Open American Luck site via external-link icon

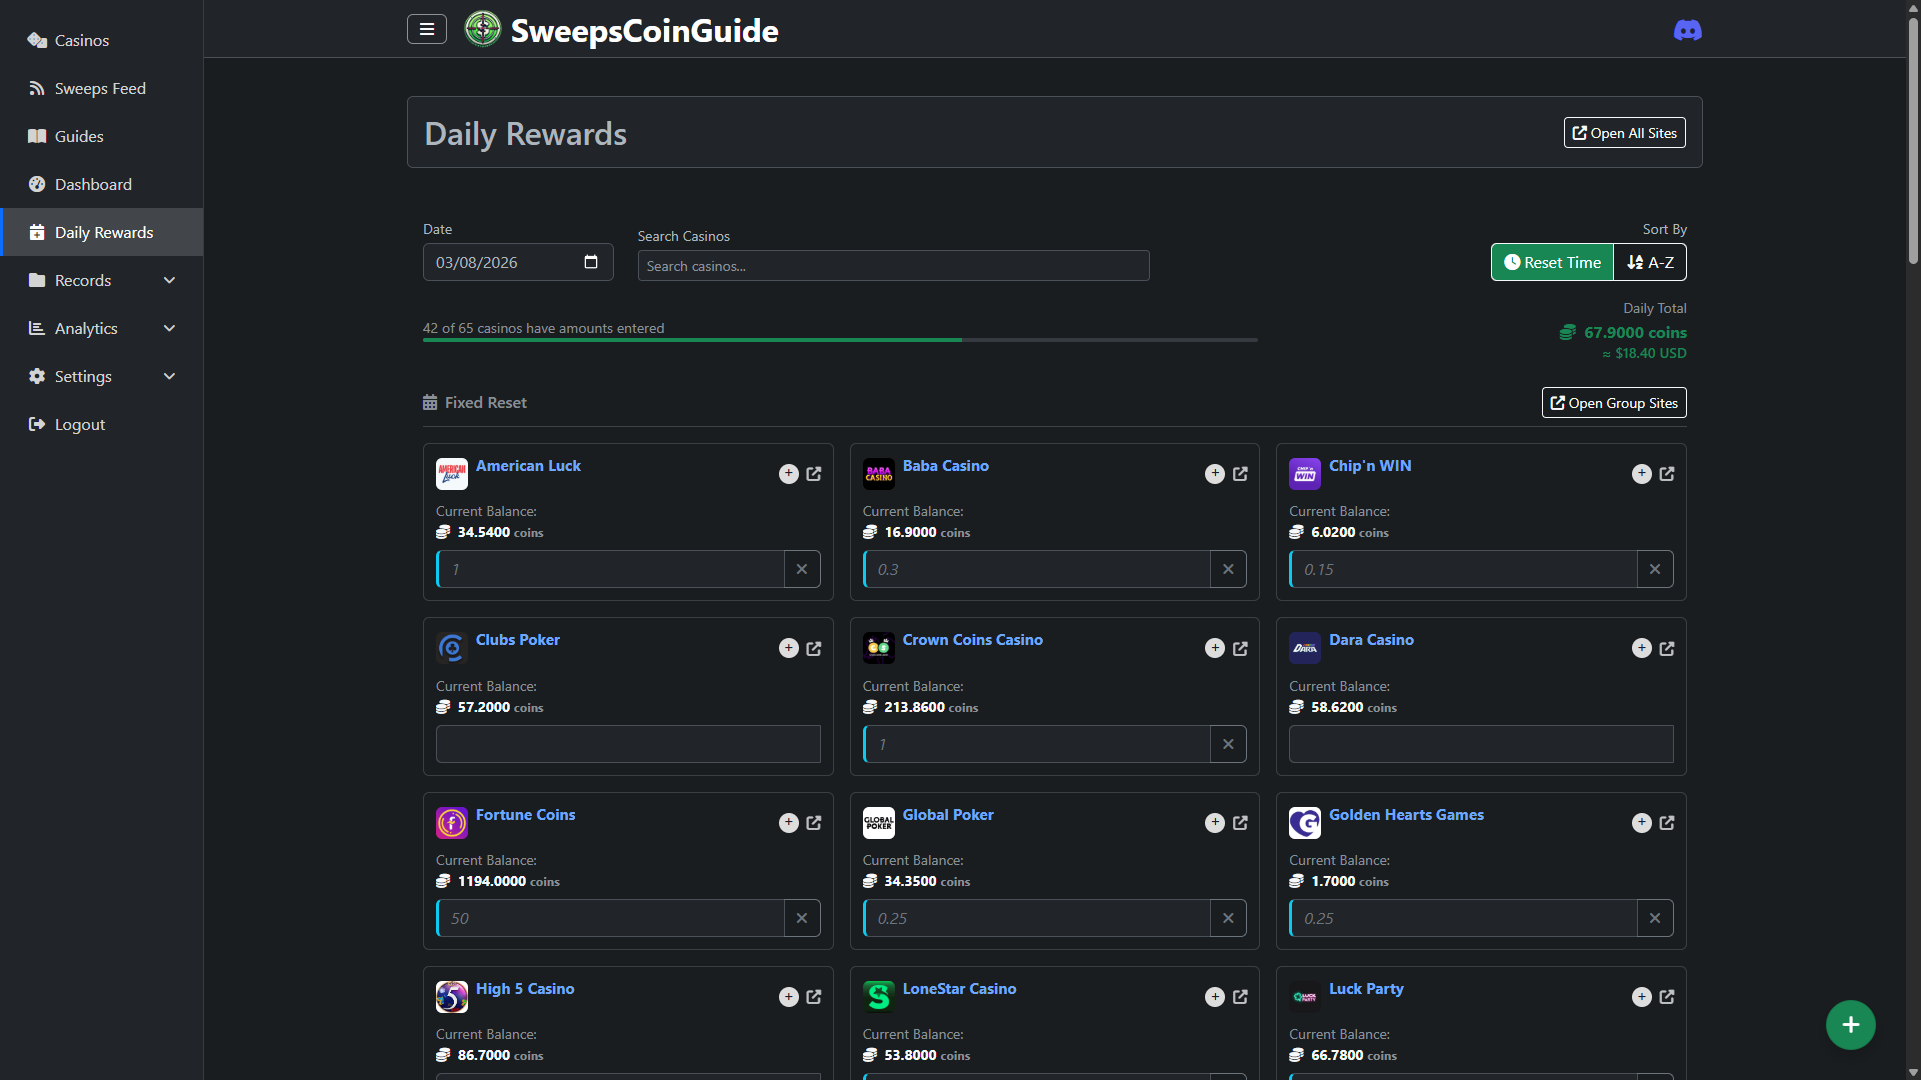(x=814, y=474)
